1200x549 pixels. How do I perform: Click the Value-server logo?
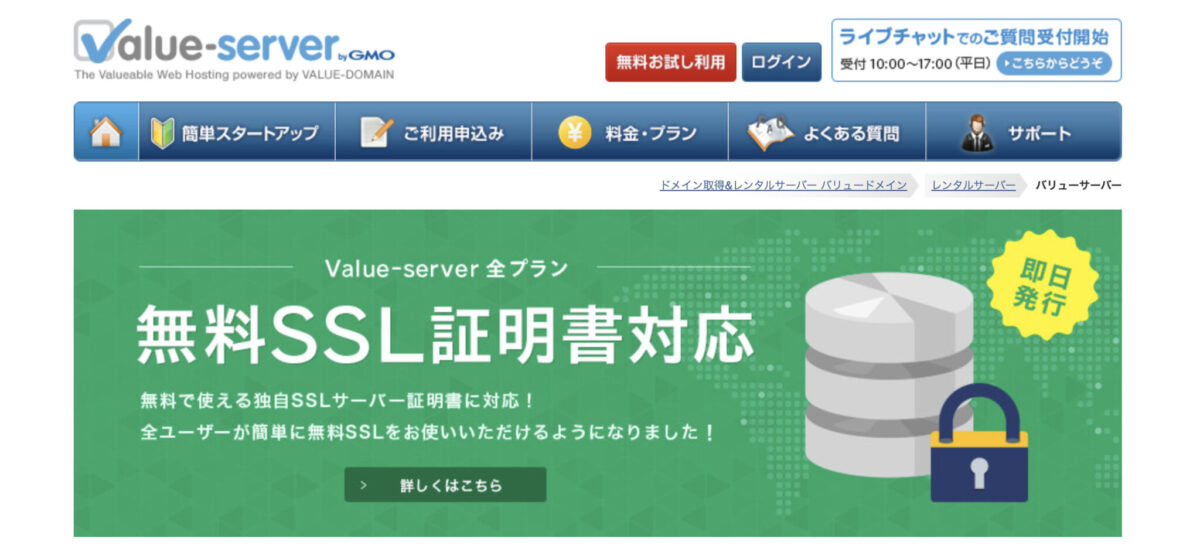[x=233, y=43]
